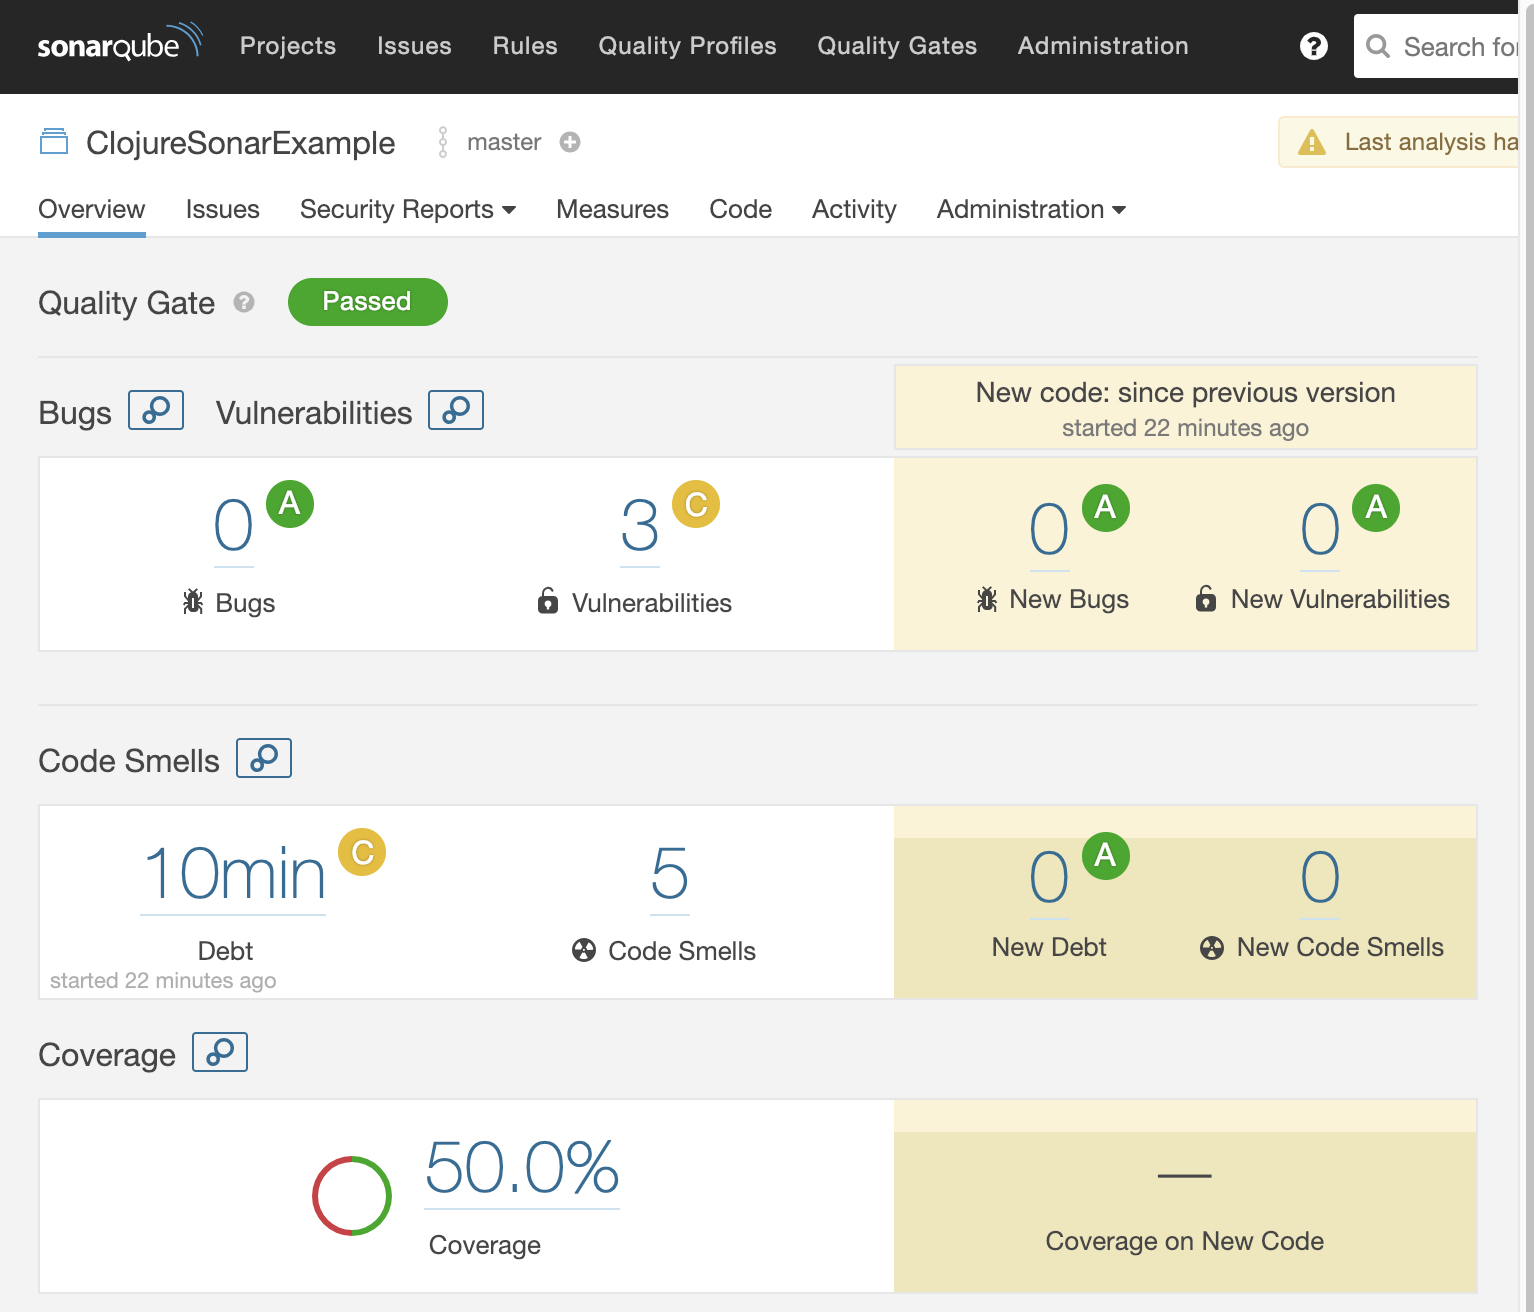The image size is (1534, 1312).
Task: Open the Coverage bubble chart icon
Action: [220, 1052]
